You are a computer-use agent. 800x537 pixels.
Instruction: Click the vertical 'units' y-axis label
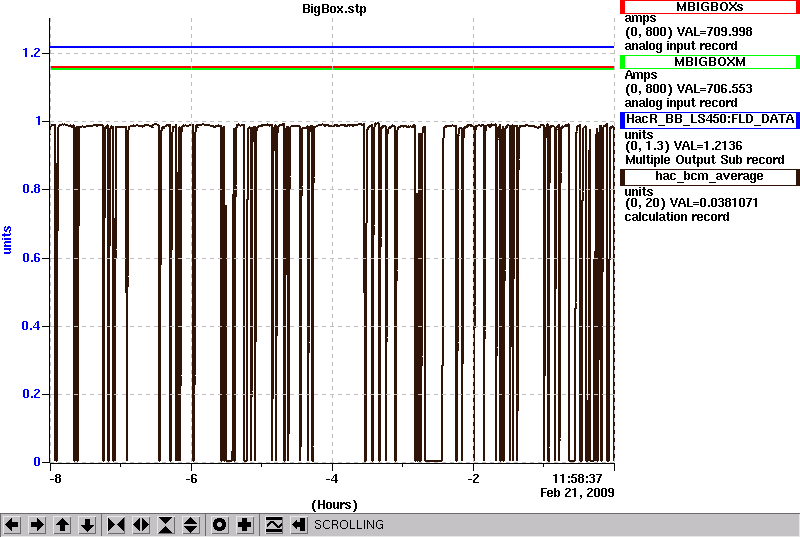tap(7, 240)
